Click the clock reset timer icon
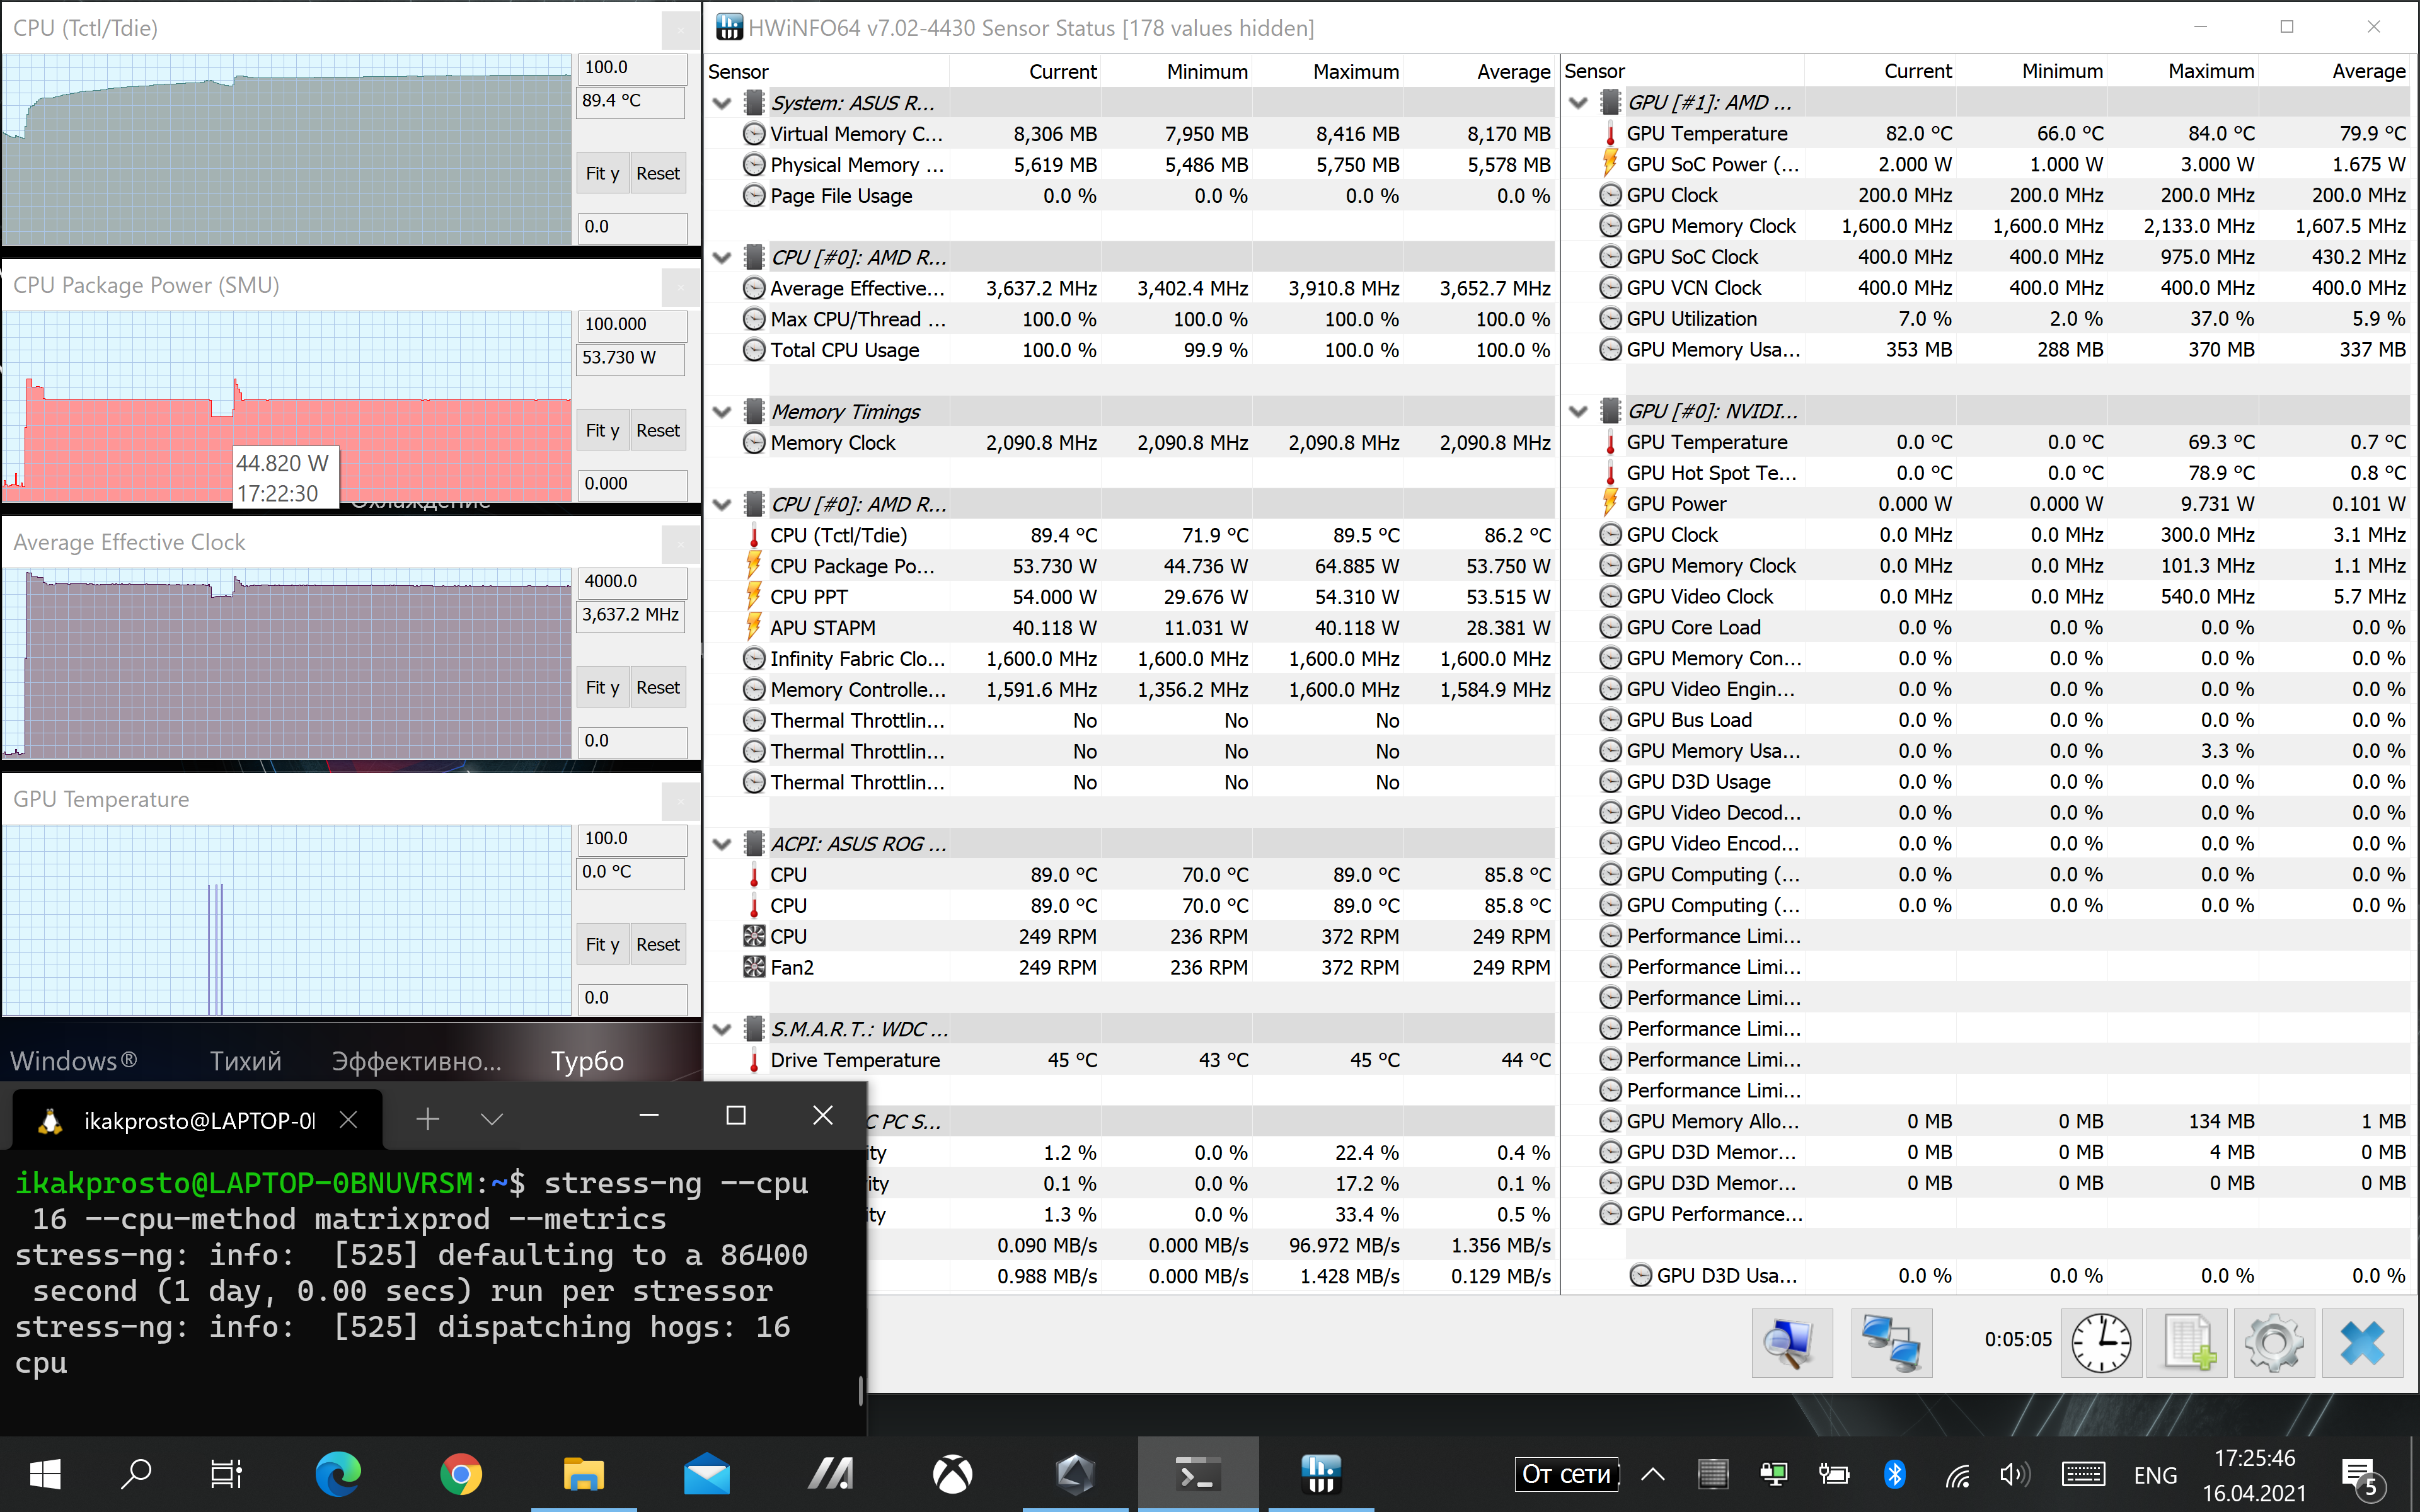The width and height of the screenshot is (2420, 1512). [2101, 1342]
